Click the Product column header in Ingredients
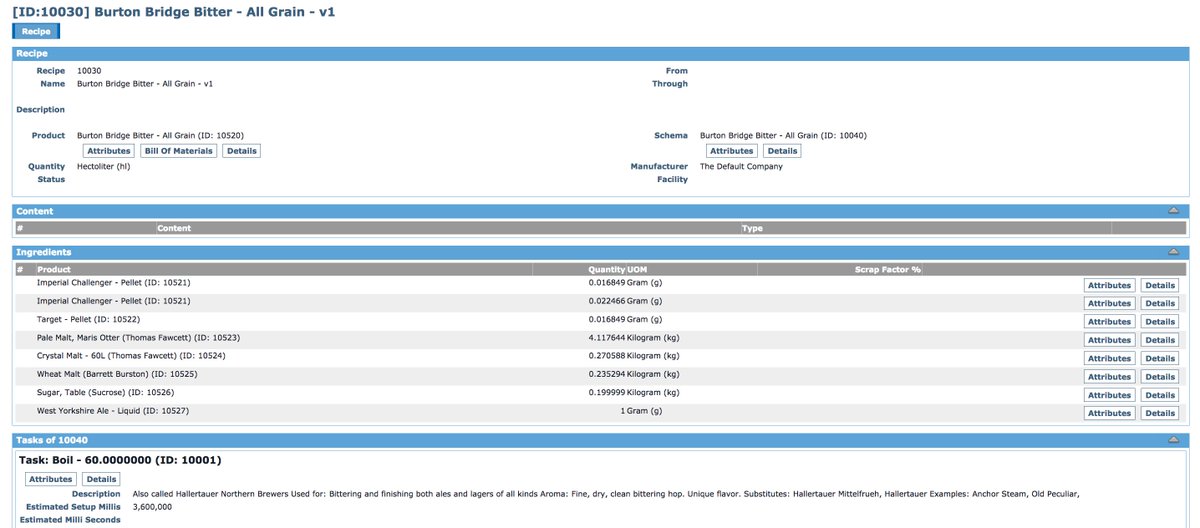This screenshot has width=1200, height=528. click(54, 270)
